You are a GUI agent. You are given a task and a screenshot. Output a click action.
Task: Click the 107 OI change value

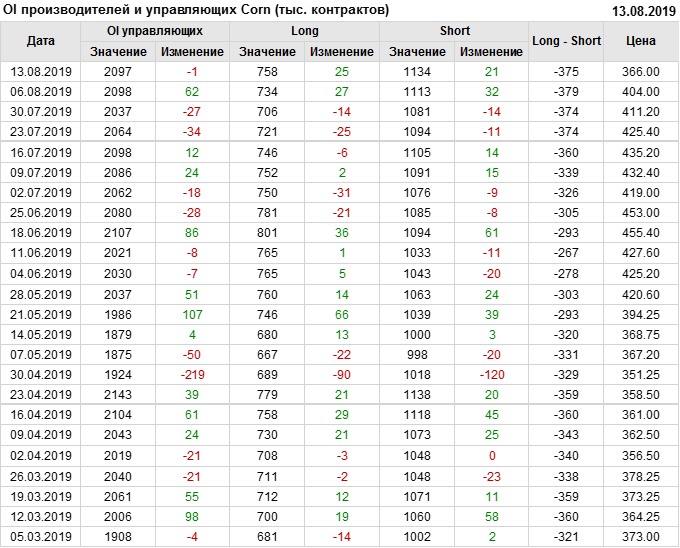[192, 314]
